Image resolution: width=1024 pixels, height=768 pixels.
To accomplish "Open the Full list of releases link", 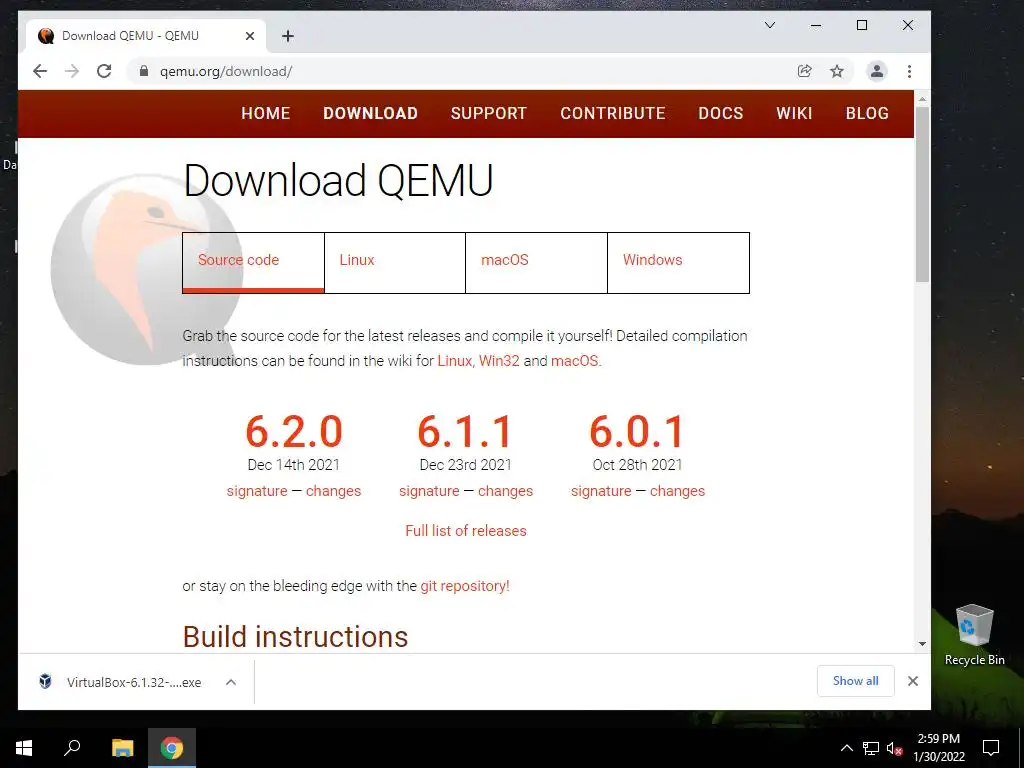I will point(466,531).
